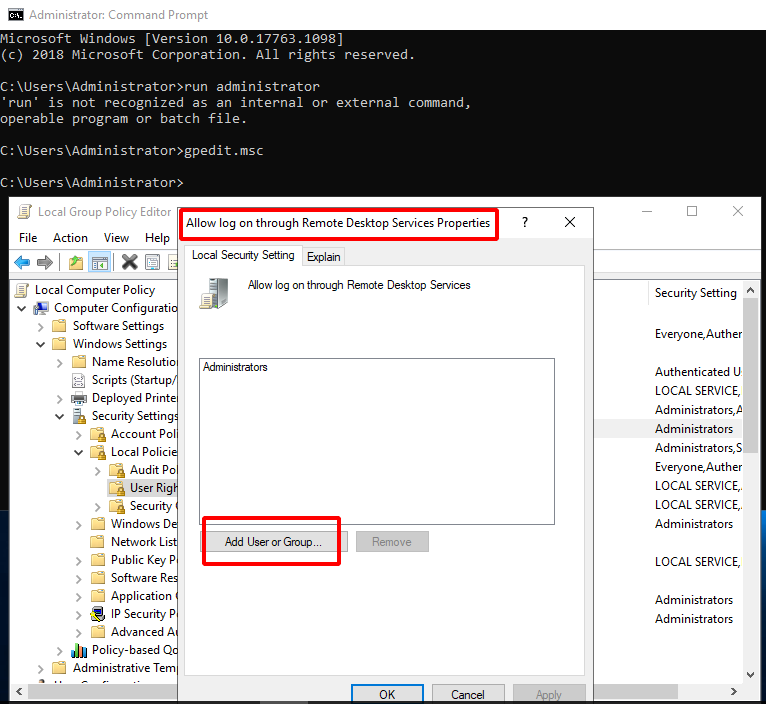Image resolution: width=766 pixels, height=704 pixels.
Task: Click the Command Prompt title bar icon
Action: pos(16,15)
